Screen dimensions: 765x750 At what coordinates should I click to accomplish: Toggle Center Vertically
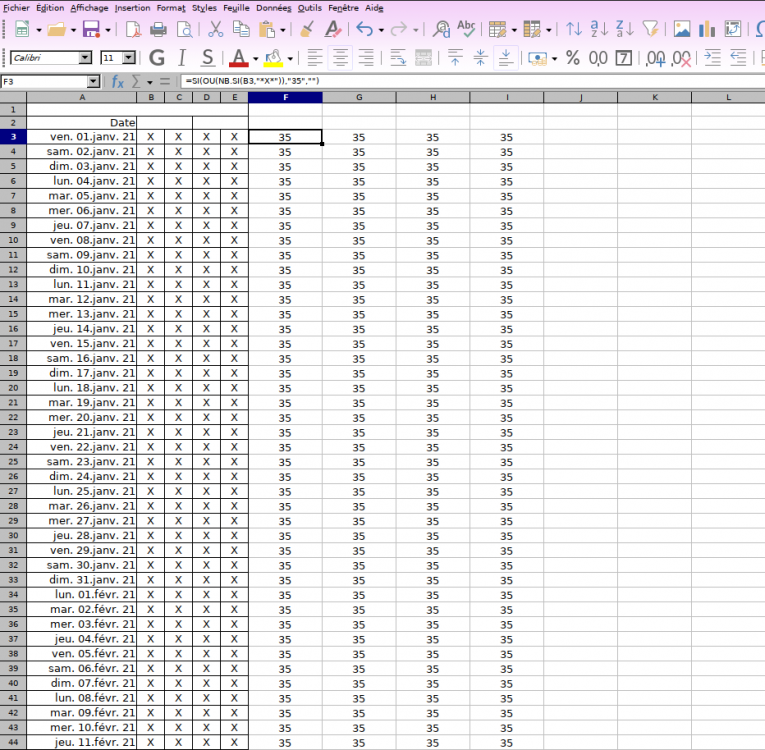pyautogui.click(x=481, y=58)
